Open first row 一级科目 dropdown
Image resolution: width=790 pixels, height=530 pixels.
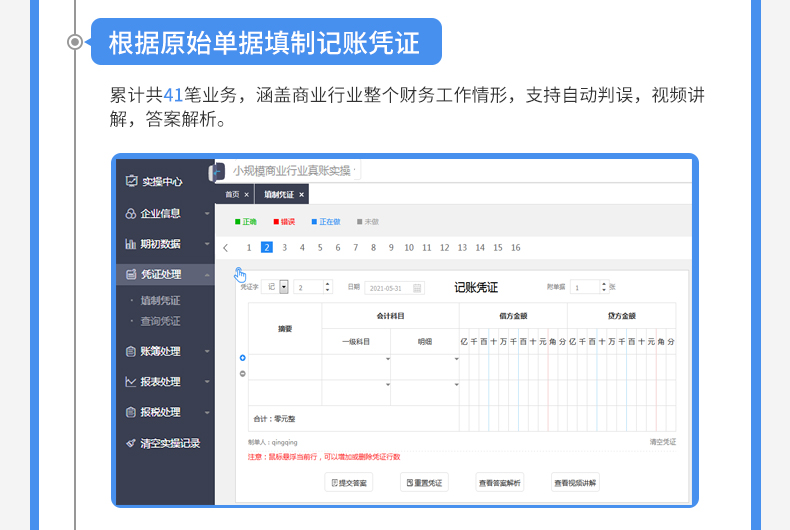(x=387, y=359)
